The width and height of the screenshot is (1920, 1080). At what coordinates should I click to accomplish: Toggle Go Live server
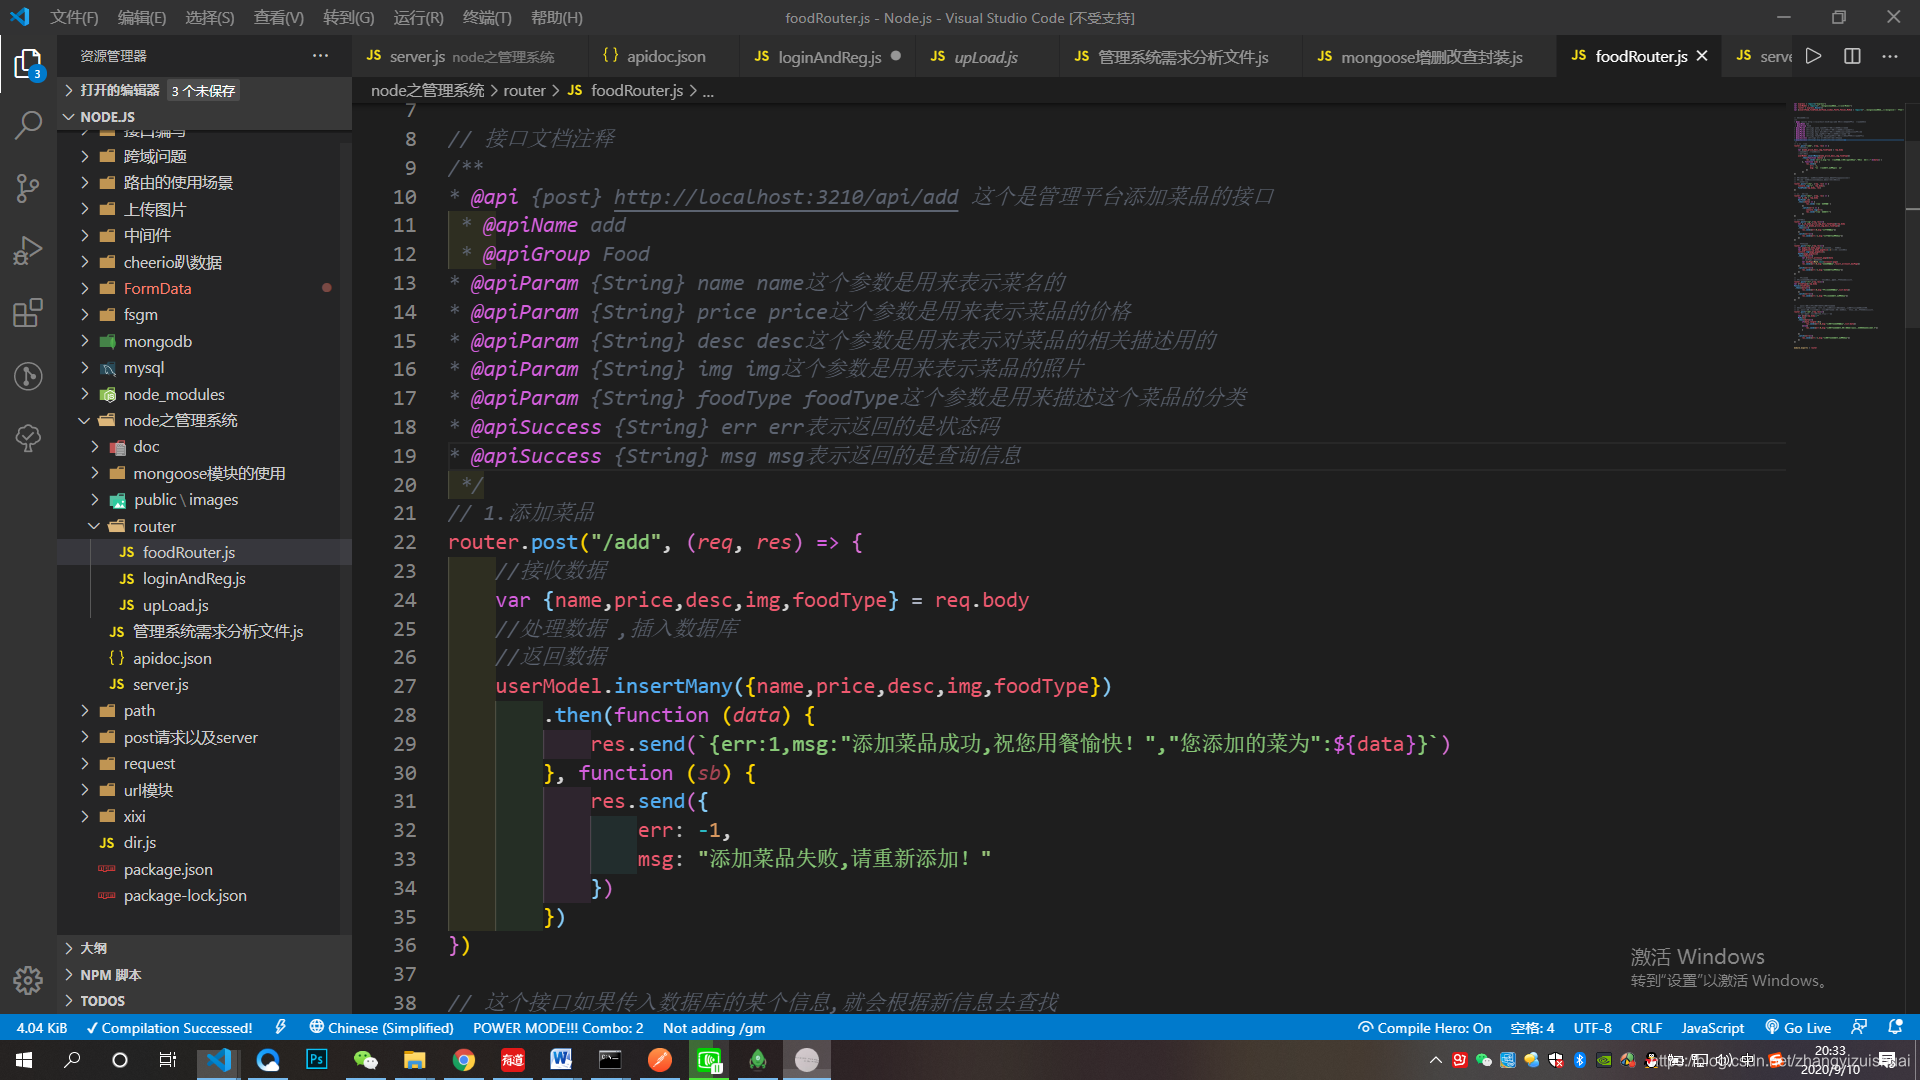(1798, 1027)
